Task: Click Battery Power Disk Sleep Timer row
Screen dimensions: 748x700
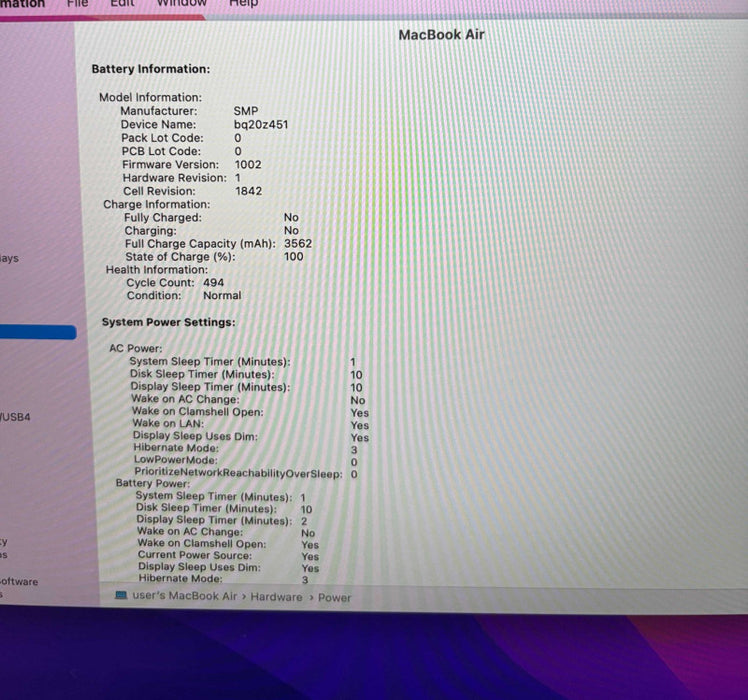Action: click(224, 509)
